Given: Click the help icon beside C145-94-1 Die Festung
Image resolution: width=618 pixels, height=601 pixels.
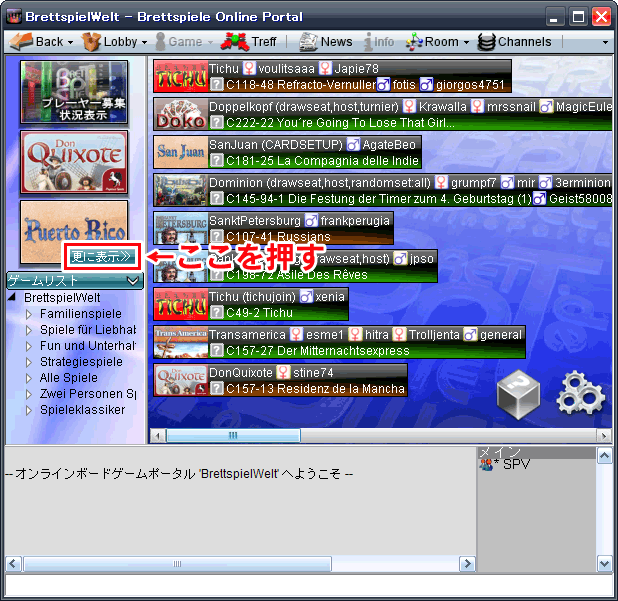Looking at the screenshot, I should pos(216,198).
